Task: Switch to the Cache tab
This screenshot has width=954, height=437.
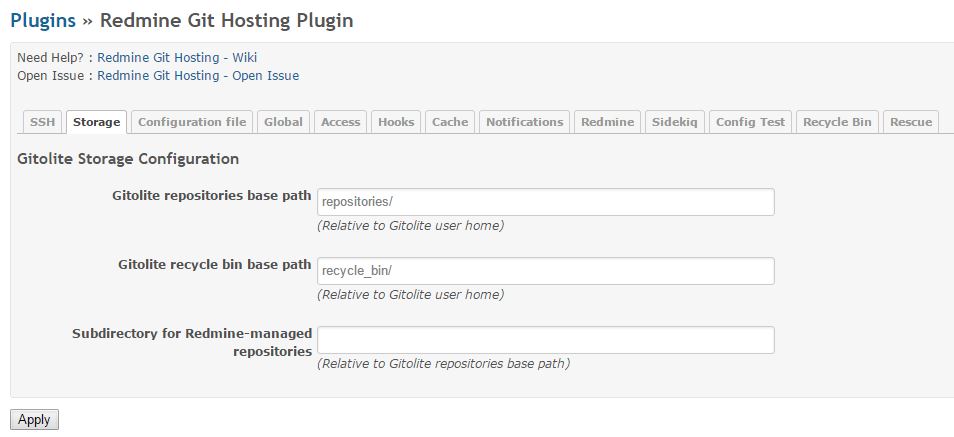Action: click(x=450, y=122)
